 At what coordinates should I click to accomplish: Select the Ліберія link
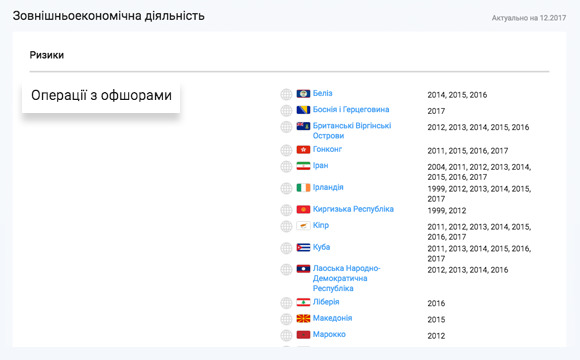pos(326,302)
